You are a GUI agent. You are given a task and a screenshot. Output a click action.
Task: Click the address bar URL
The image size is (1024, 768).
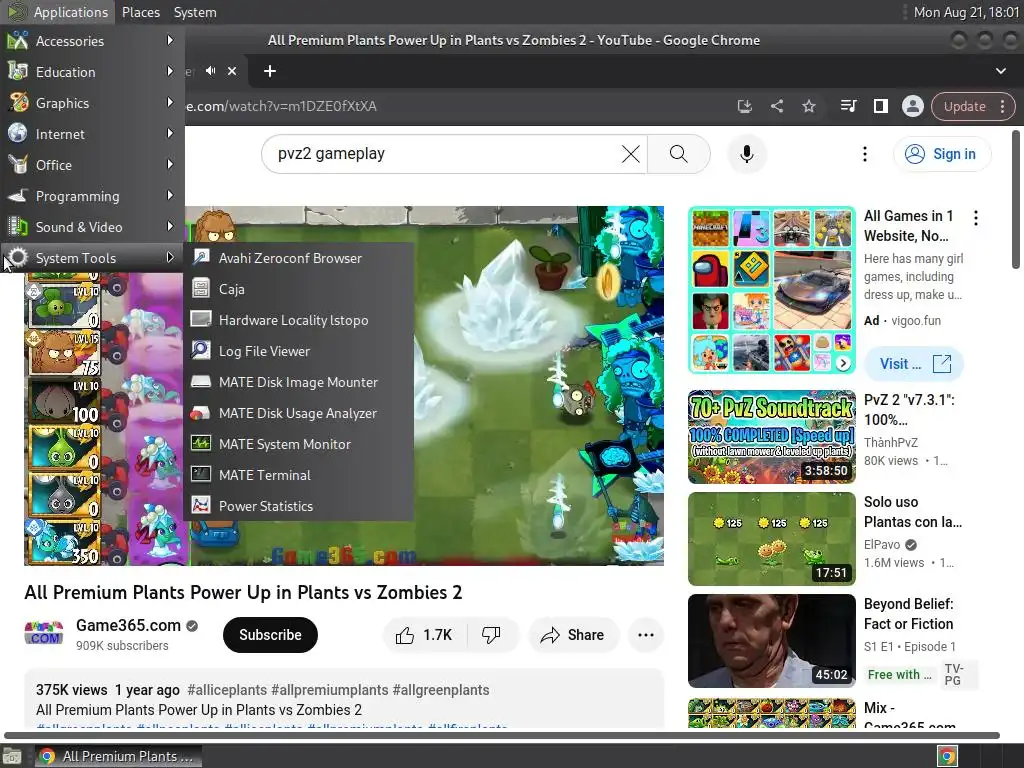point(281,106)
